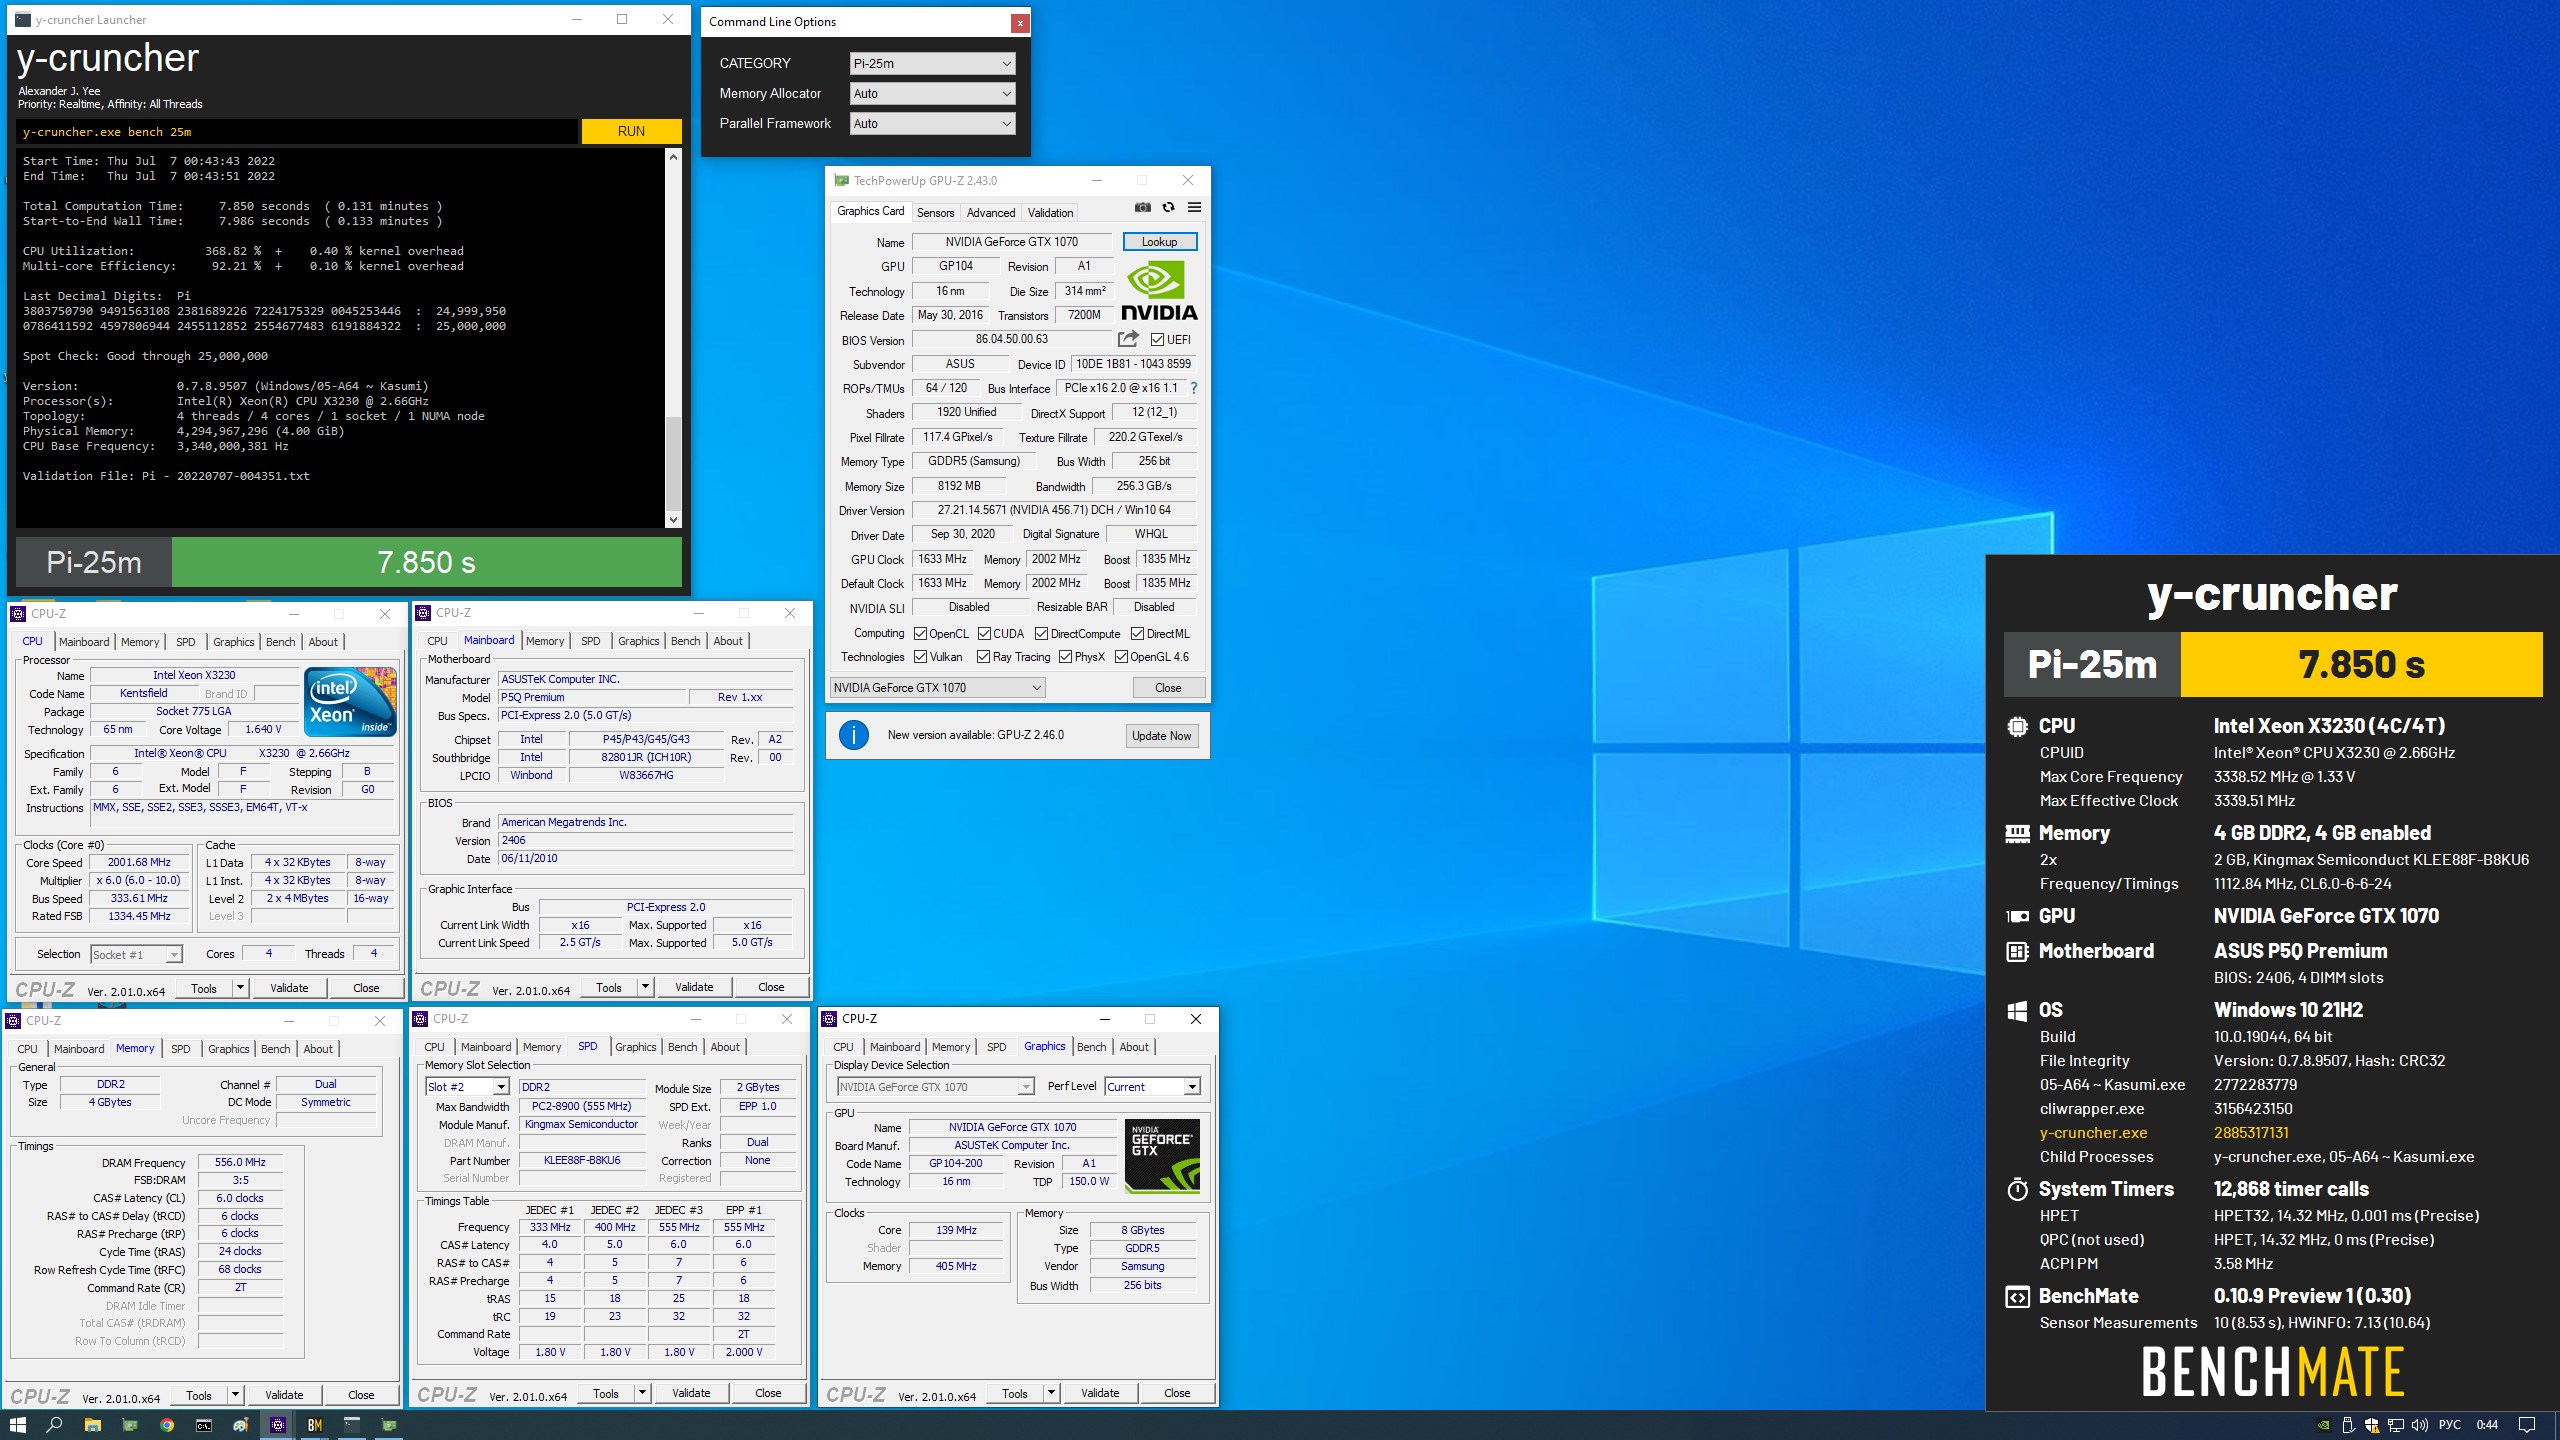The image size is (2560, 1440).
Task: Toggle the OpenGL 4.6 checkbox
Action: [x=1121, y=657]
